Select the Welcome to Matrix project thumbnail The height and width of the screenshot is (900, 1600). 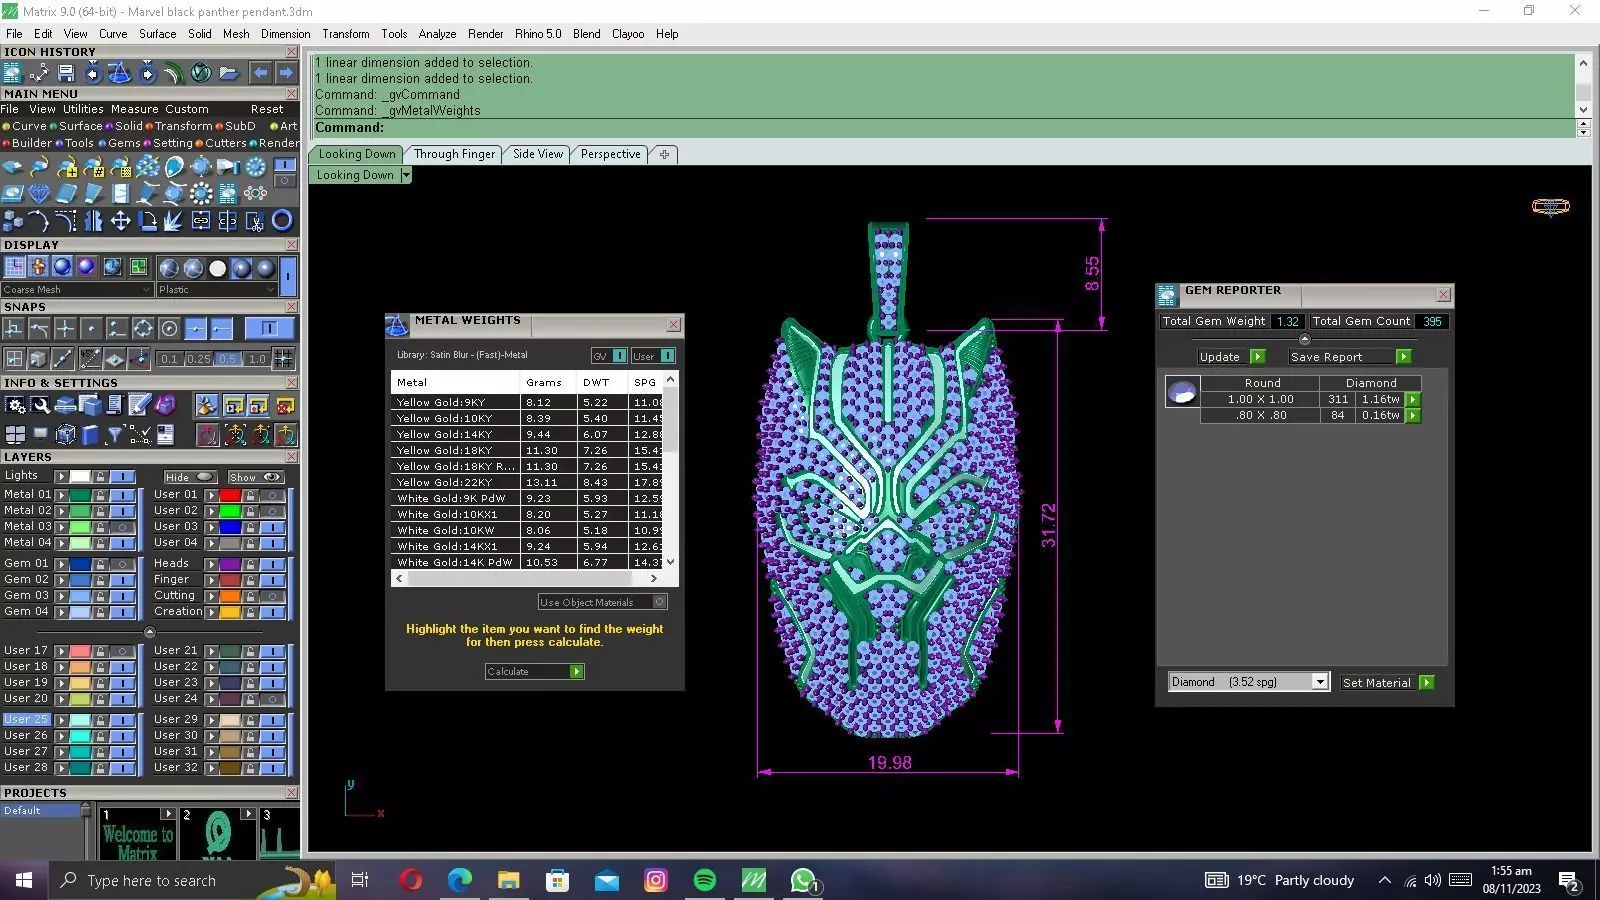point(138,833)
